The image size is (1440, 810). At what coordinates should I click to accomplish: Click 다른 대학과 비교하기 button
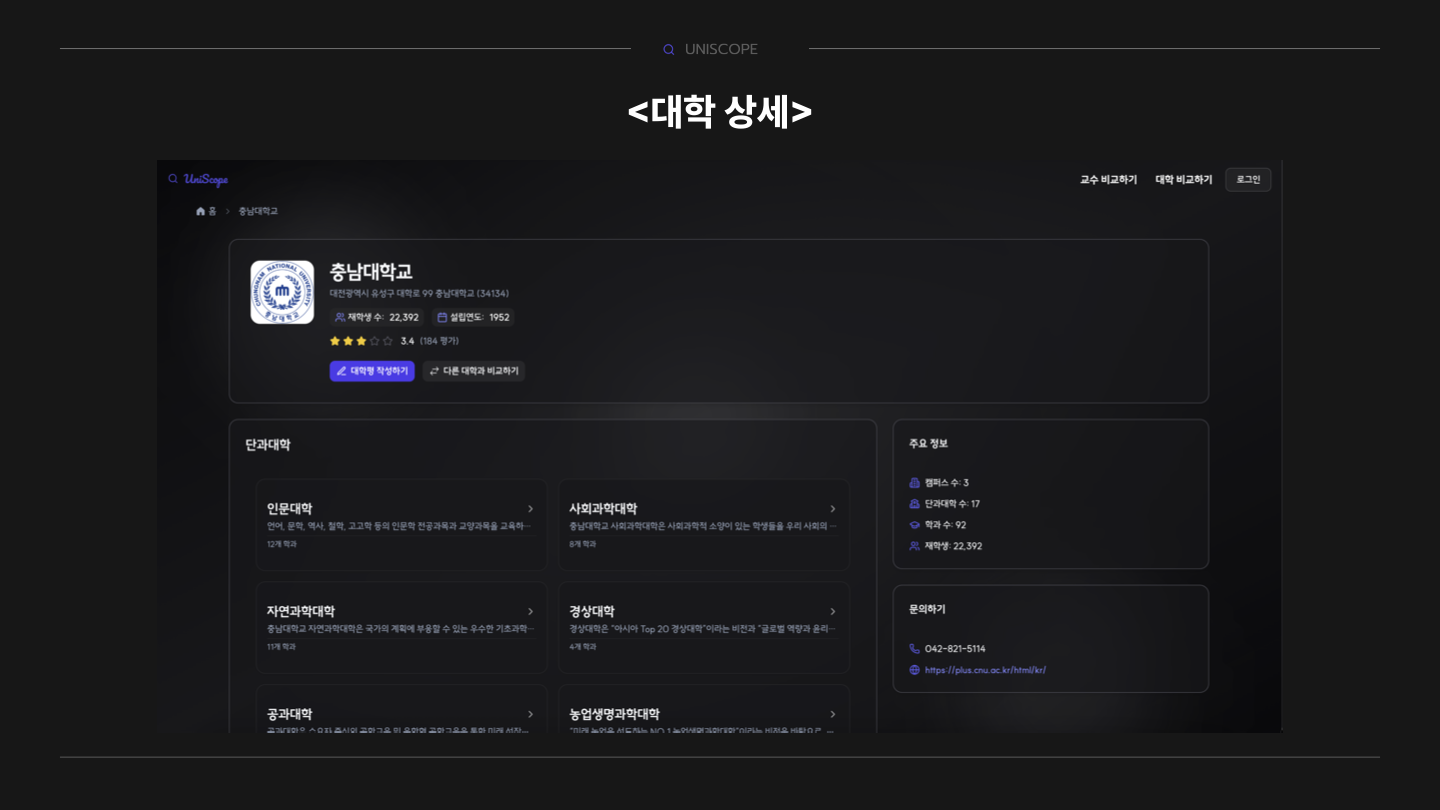473,371
